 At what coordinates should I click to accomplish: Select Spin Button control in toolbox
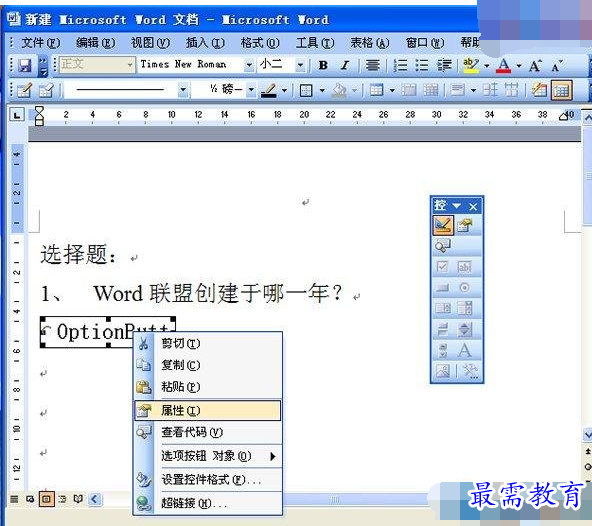click(465, 329)
